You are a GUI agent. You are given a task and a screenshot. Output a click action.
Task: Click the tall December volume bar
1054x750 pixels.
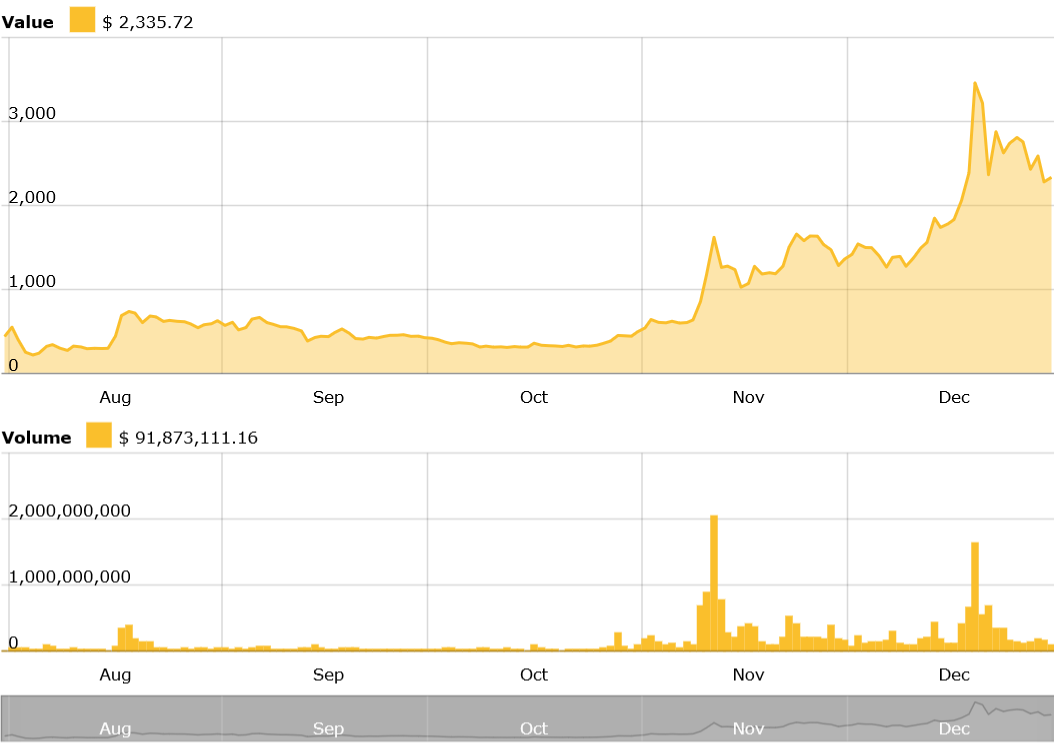(x=975, y=596)
